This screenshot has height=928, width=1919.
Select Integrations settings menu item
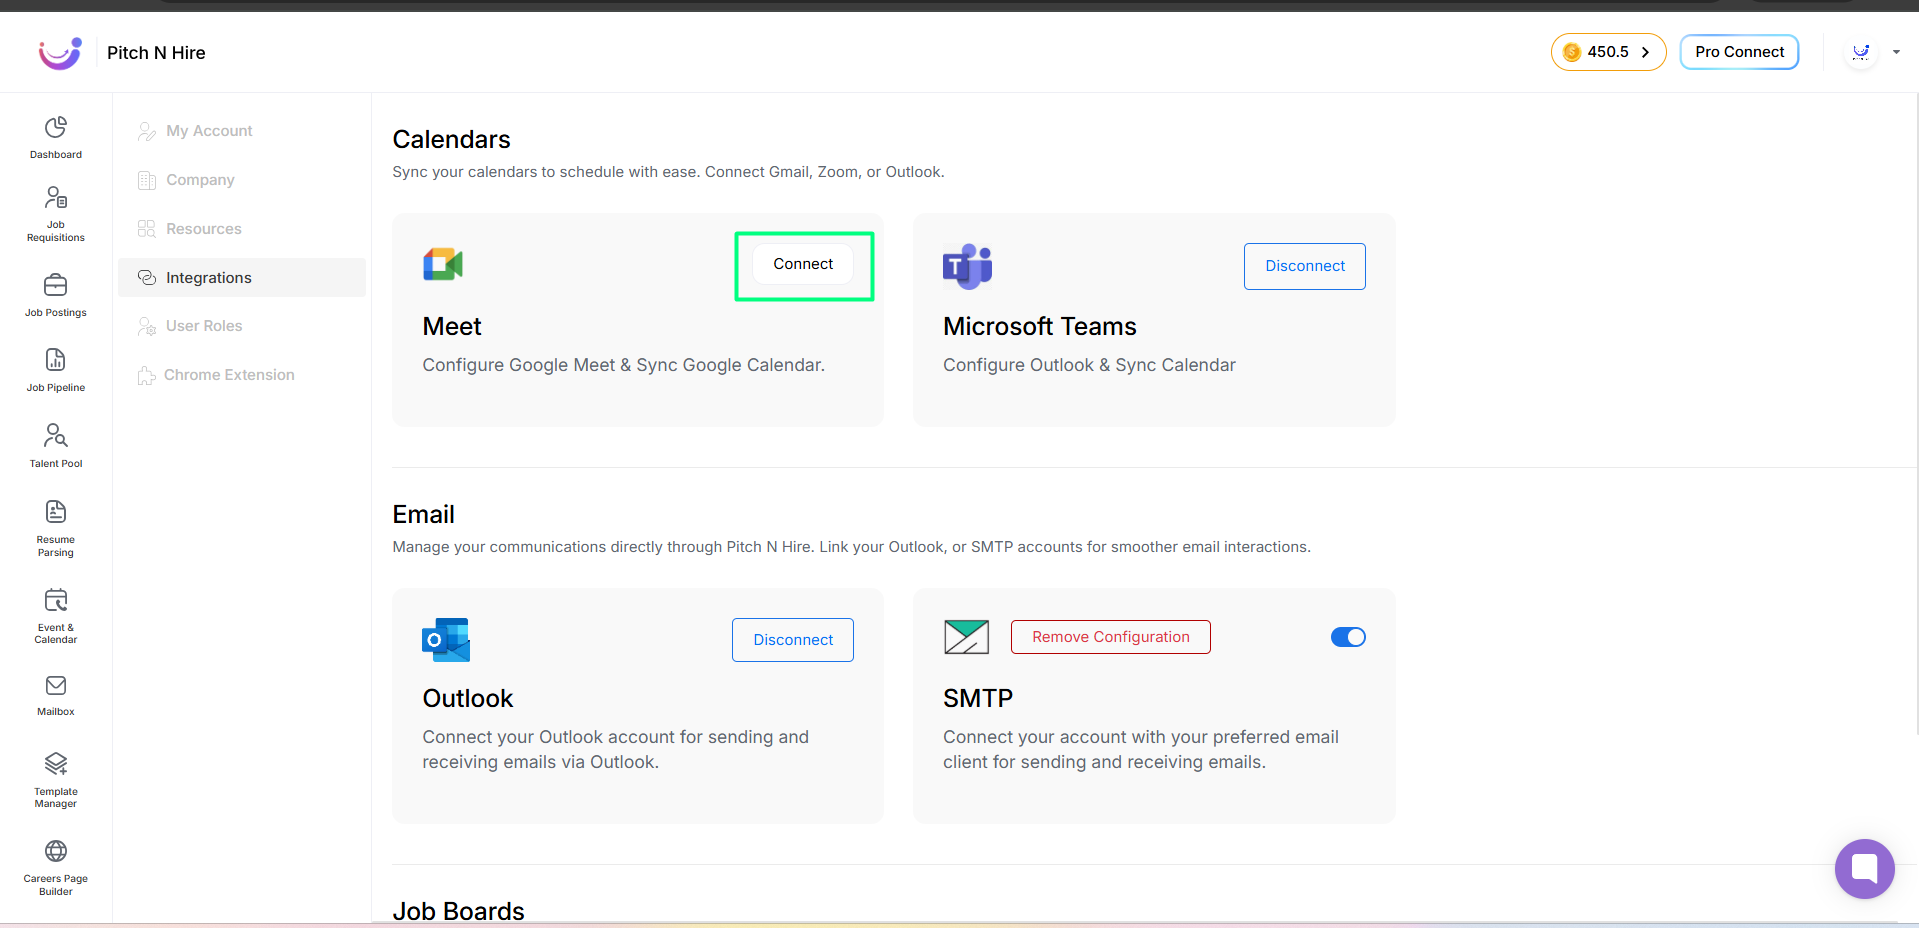tap(241, 278)
